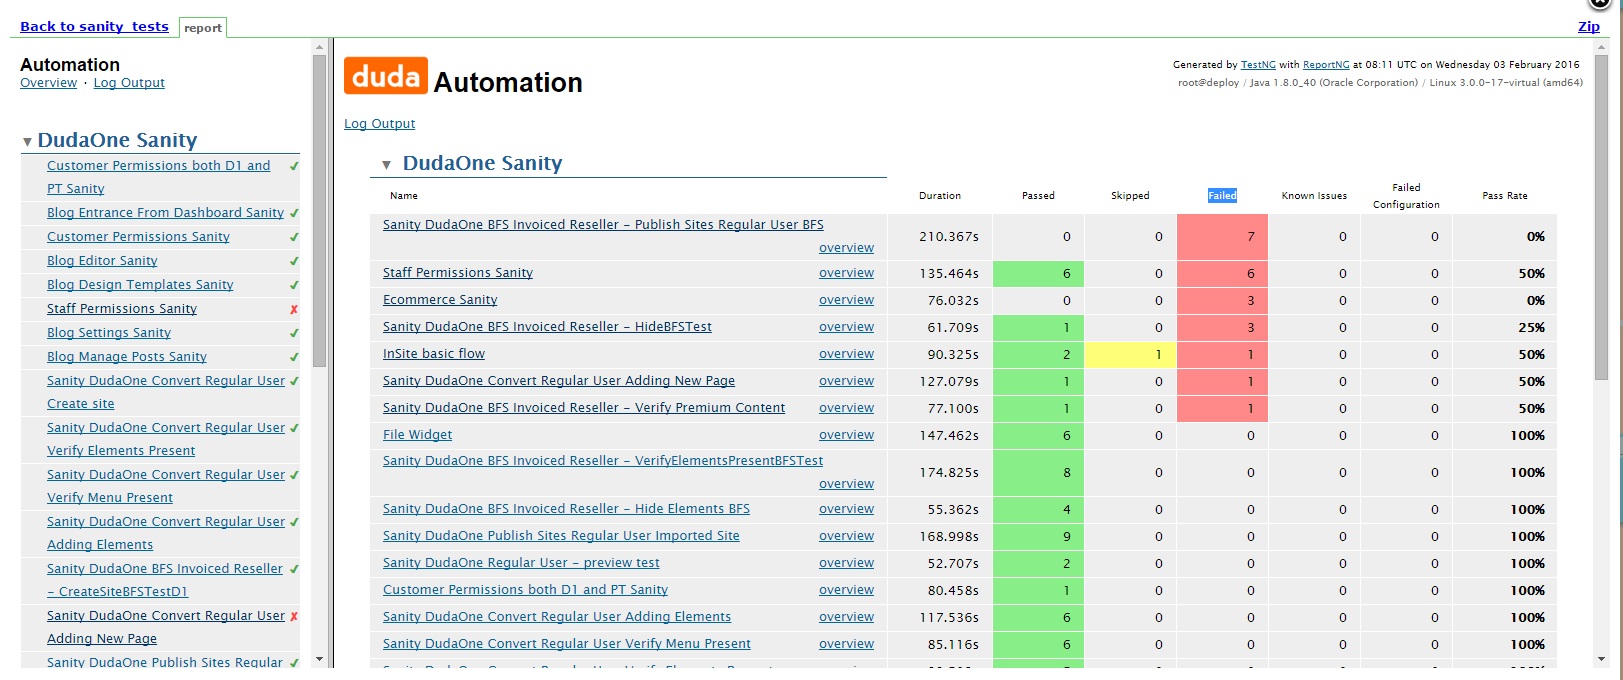Screen dimensions: 1623x680
Task: Click the main report scroll down arrow
Action: pyautogui.click(x=1601, y=659)
